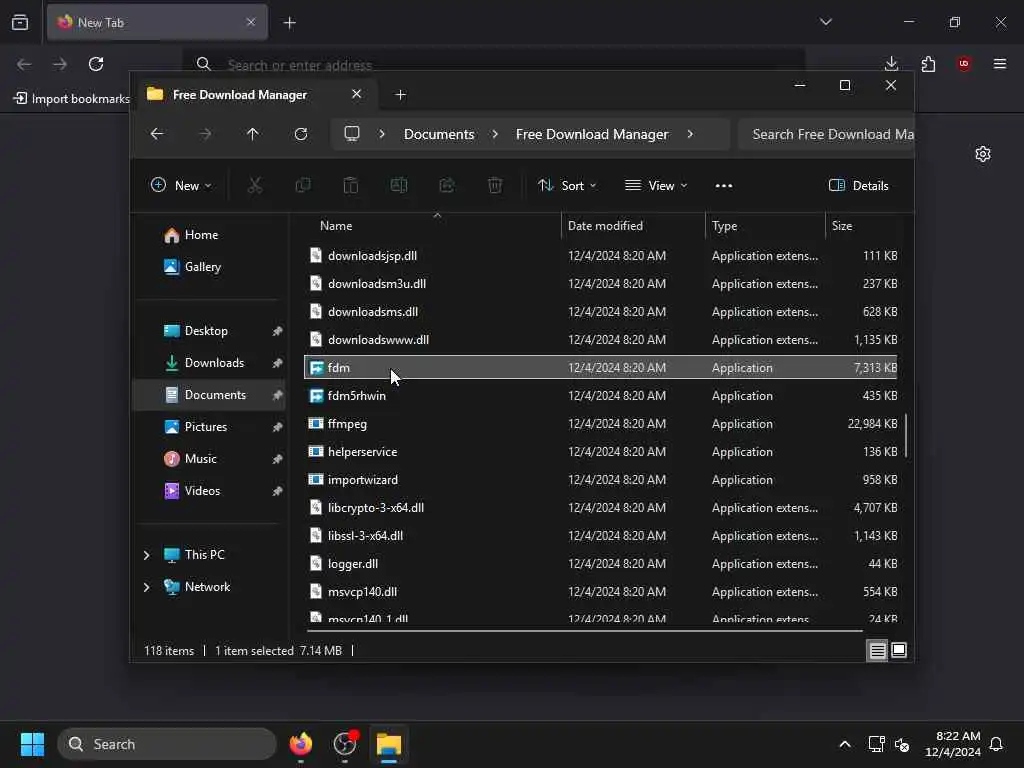Open Firefox extensions puzzle icon
Image resolution: width=1024 pixels, height=768 pixels.
[928, 64]
